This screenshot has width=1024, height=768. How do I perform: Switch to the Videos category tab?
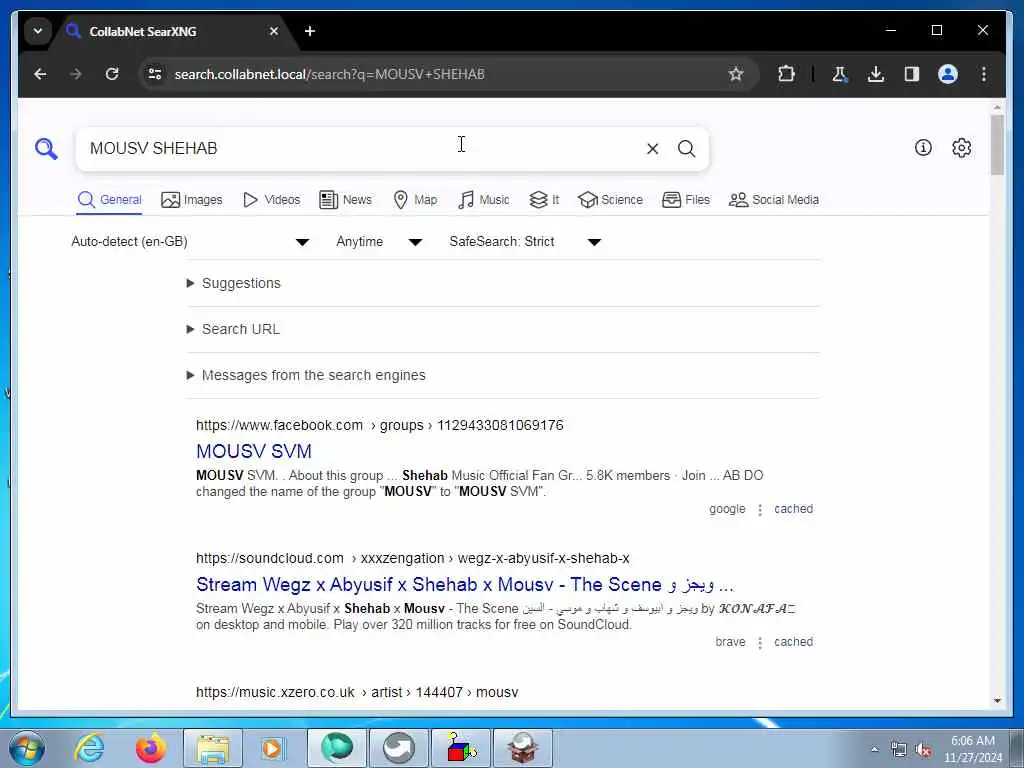271,200
